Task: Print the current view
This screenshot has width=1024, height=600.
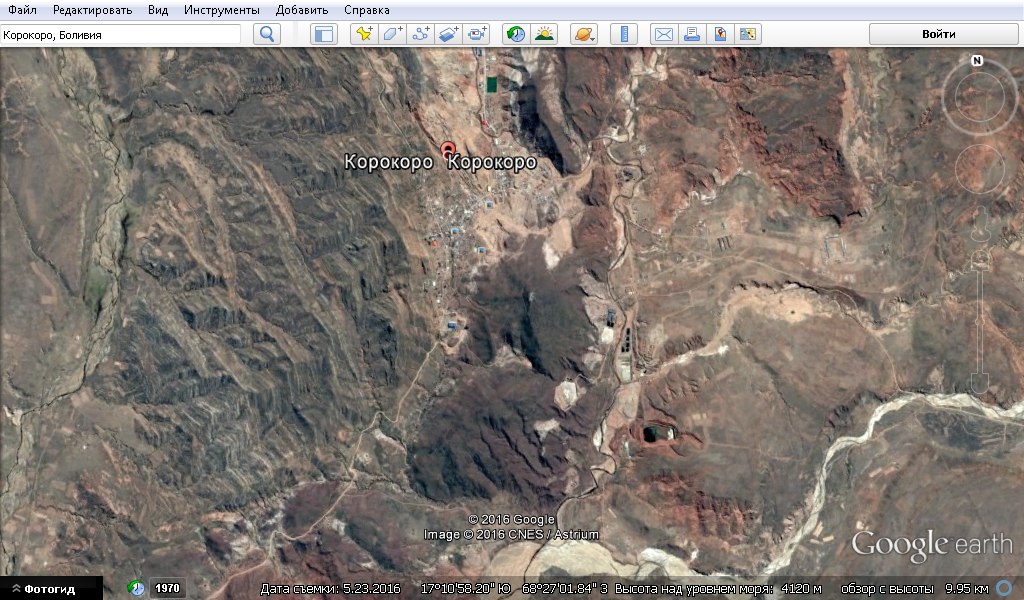Action: (x=692, y=34)
